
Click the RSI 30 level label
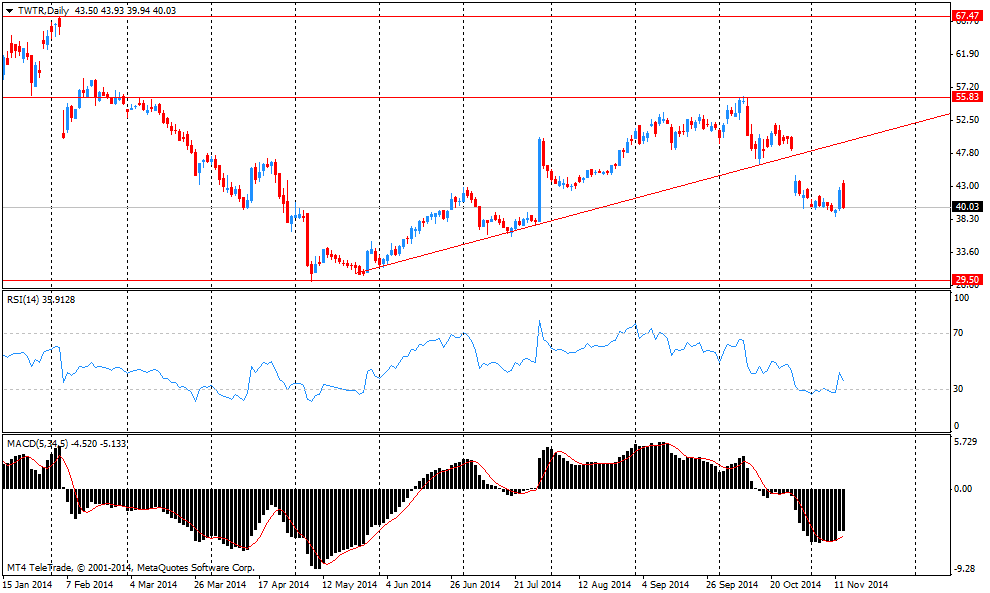click(958, 388)
